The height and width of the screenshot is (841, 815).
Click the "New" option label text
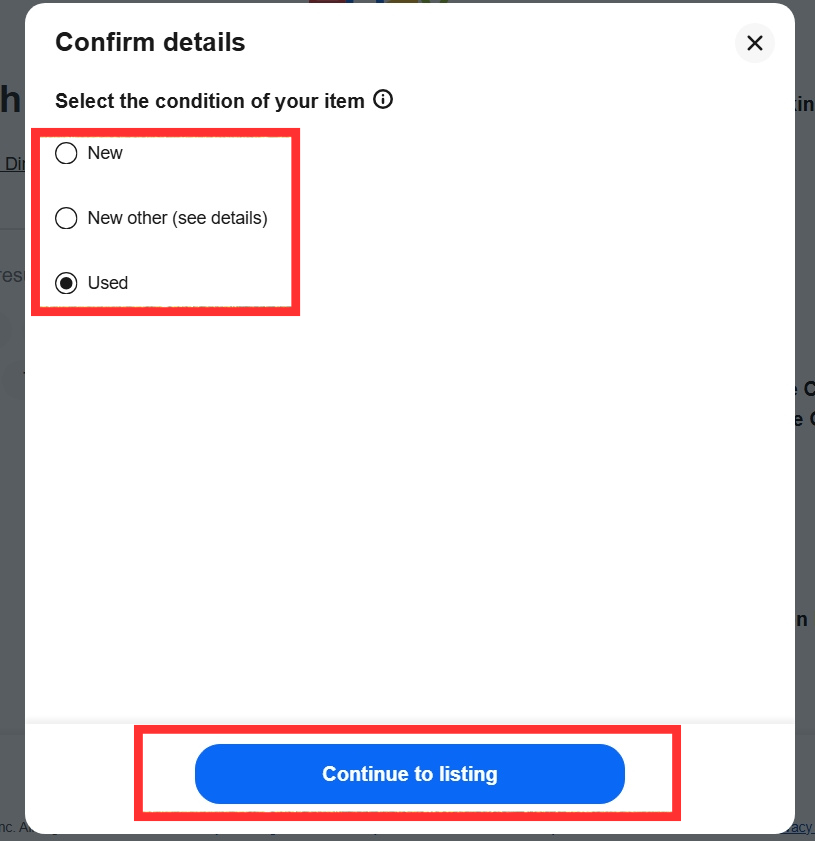tap(105, 153)
